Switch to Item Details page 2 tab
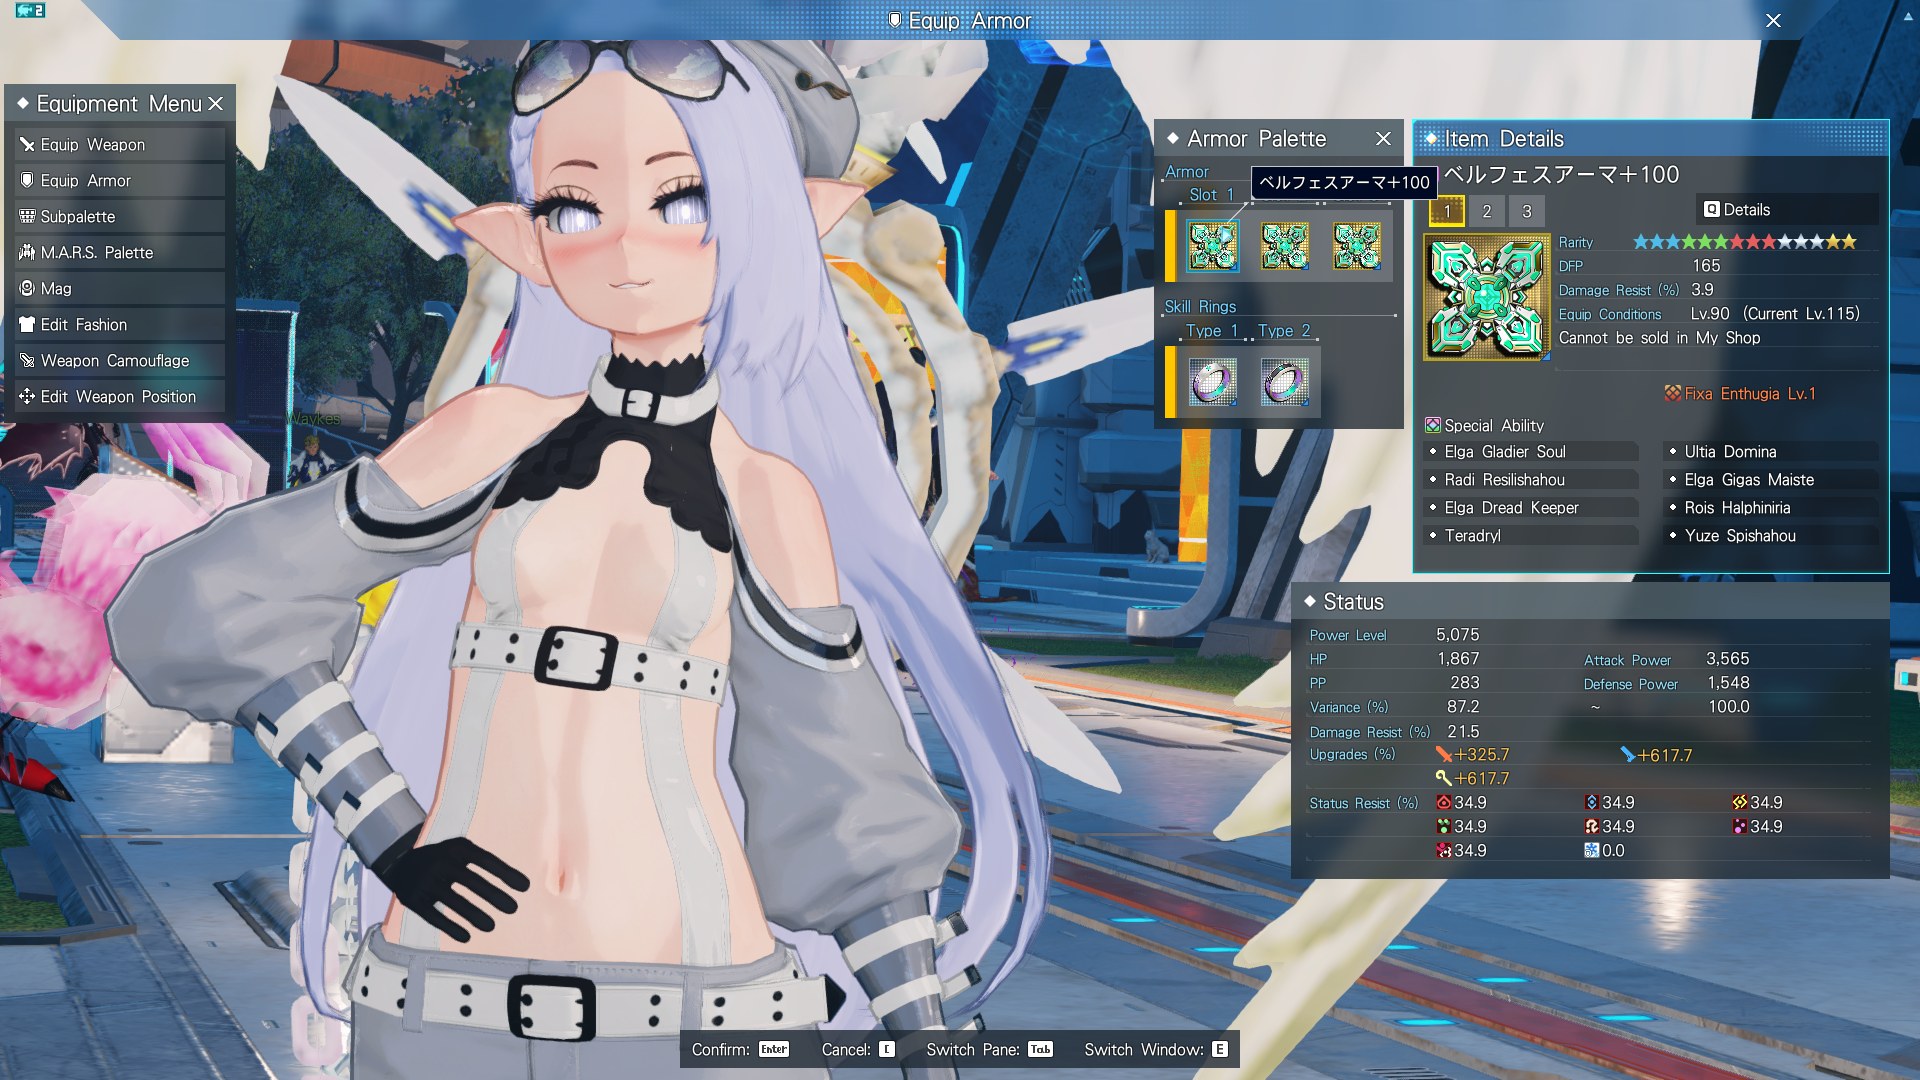The image size is (1920, 1080). click(x=1487, y=211)
